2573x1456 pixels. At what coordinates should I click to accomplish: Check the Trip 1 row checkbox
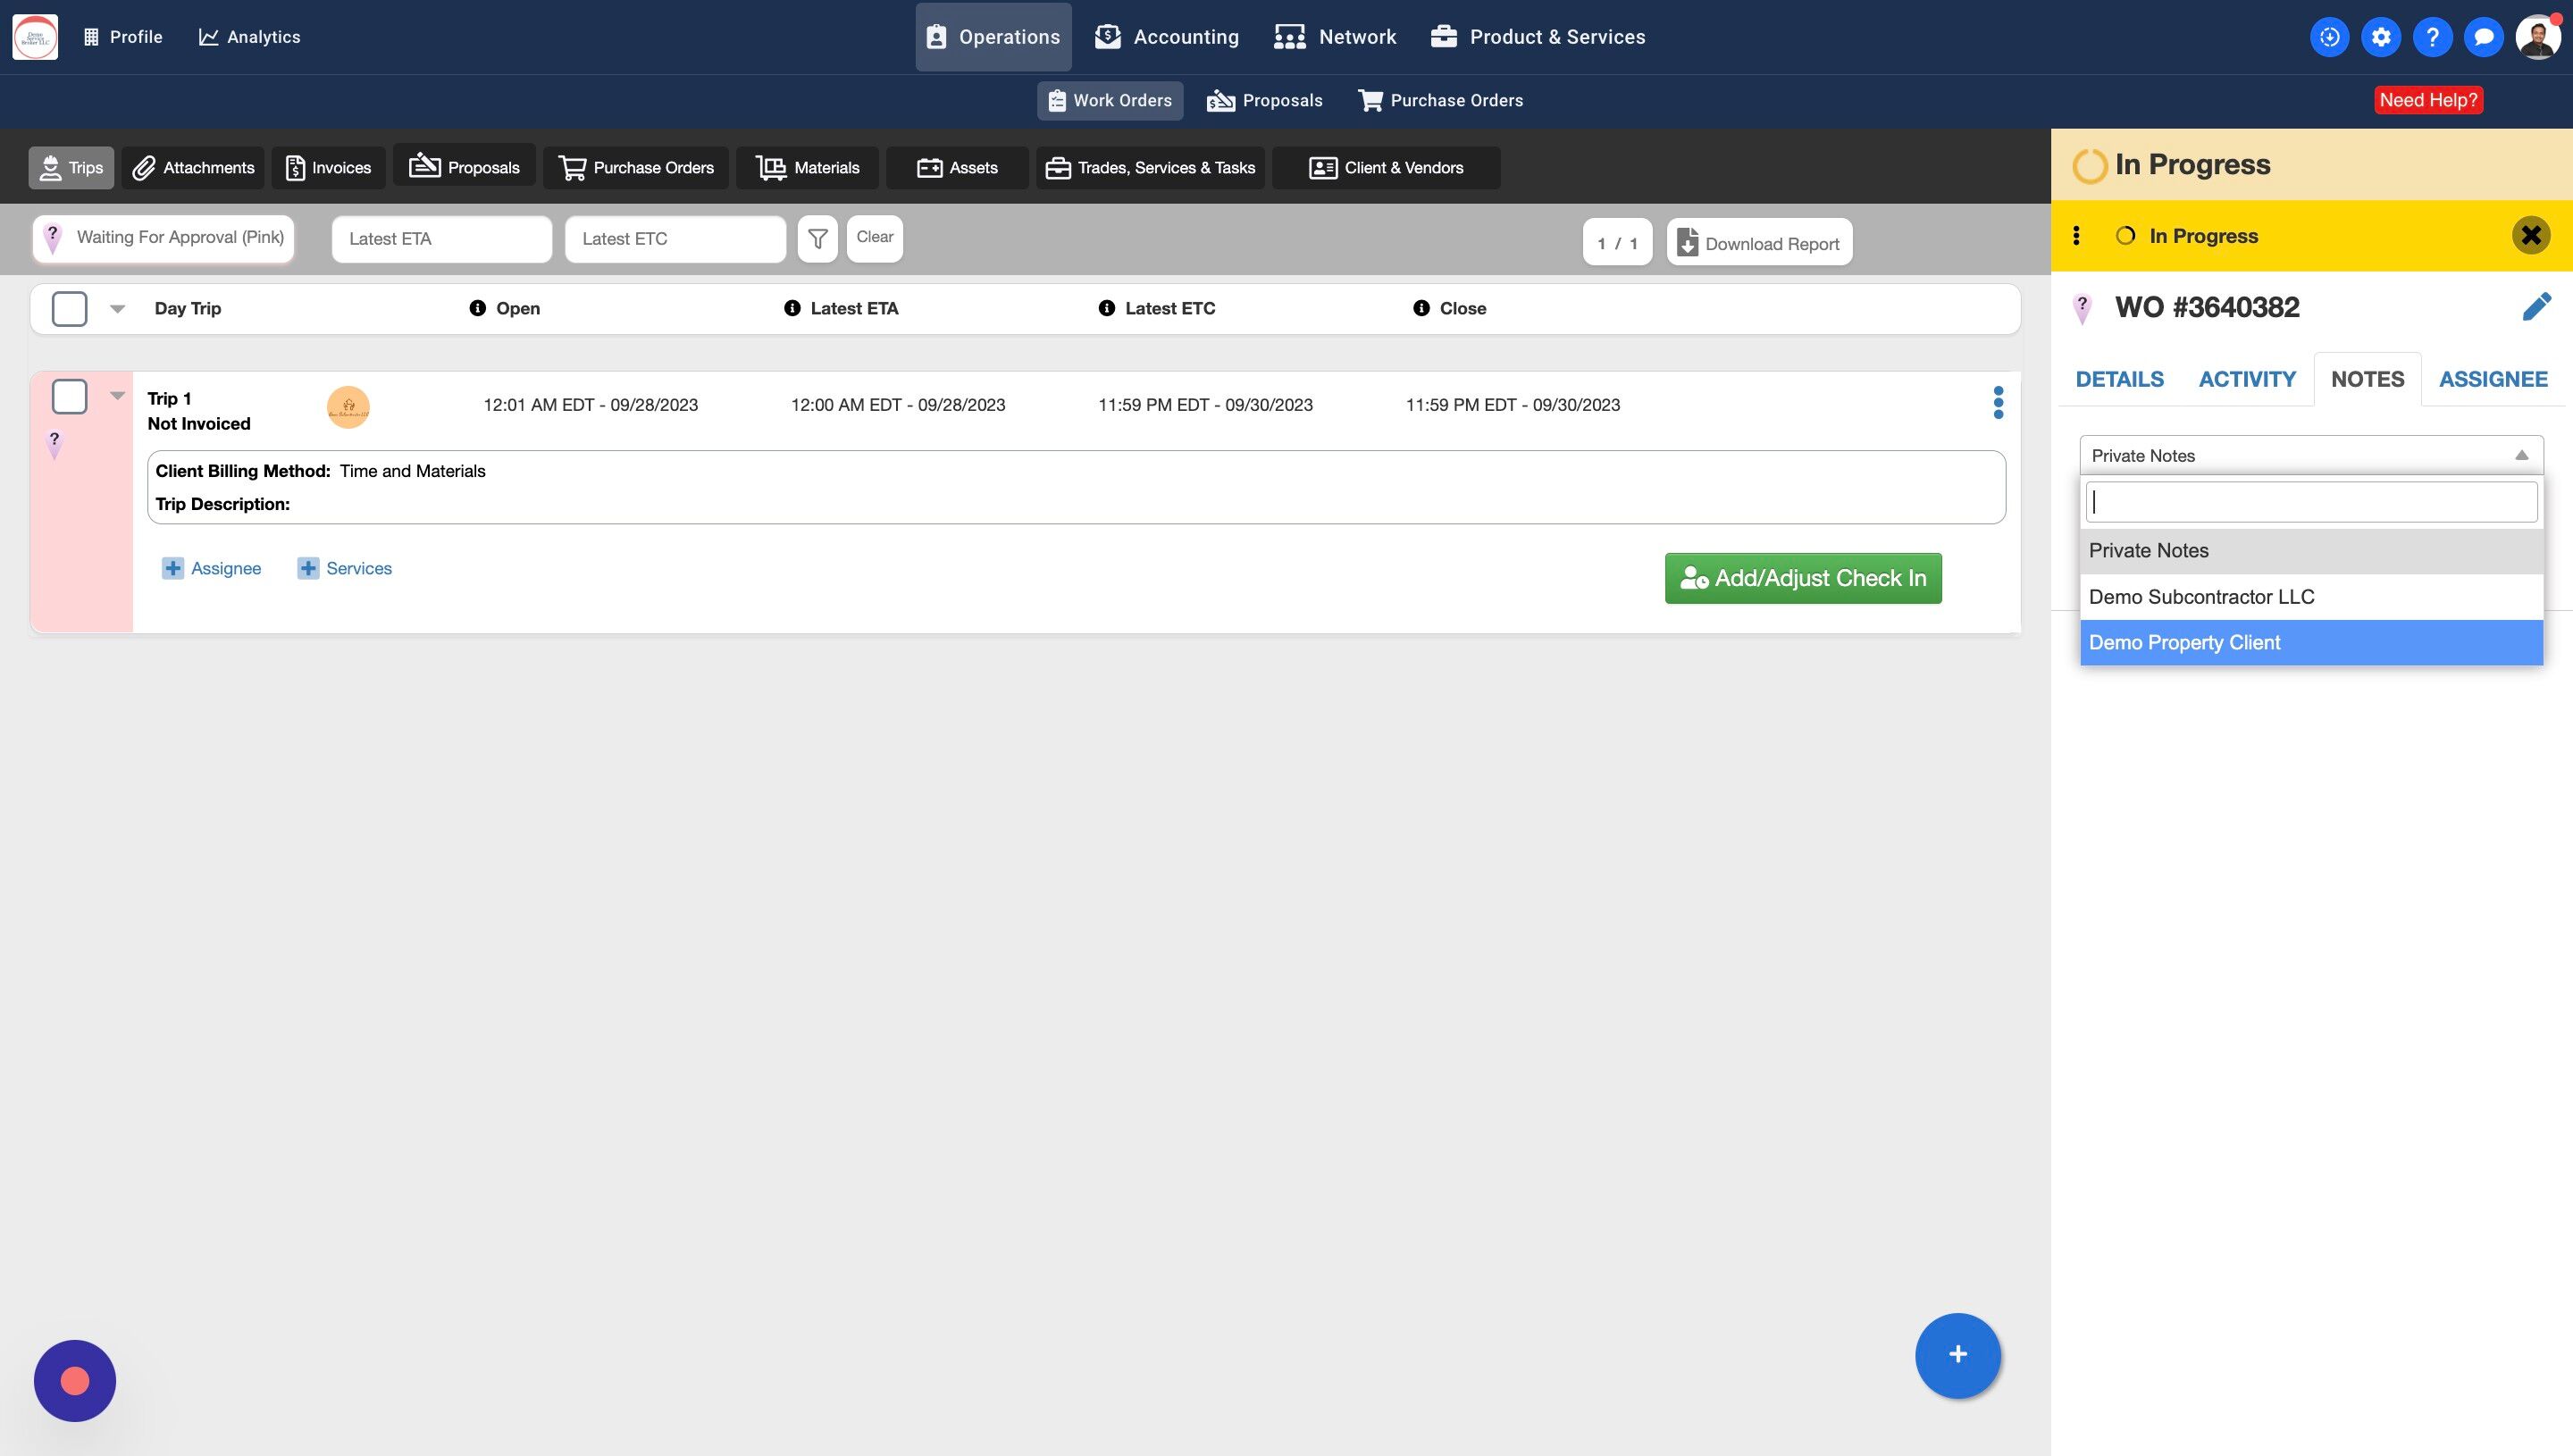click(69, 397)
